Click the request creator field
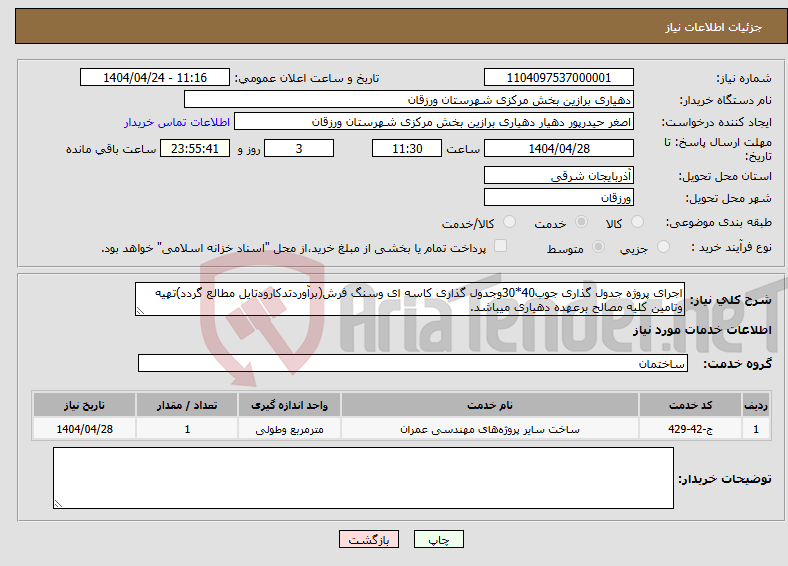The width and height of the screenshot is (788, 566). click(x=434, y=122)
